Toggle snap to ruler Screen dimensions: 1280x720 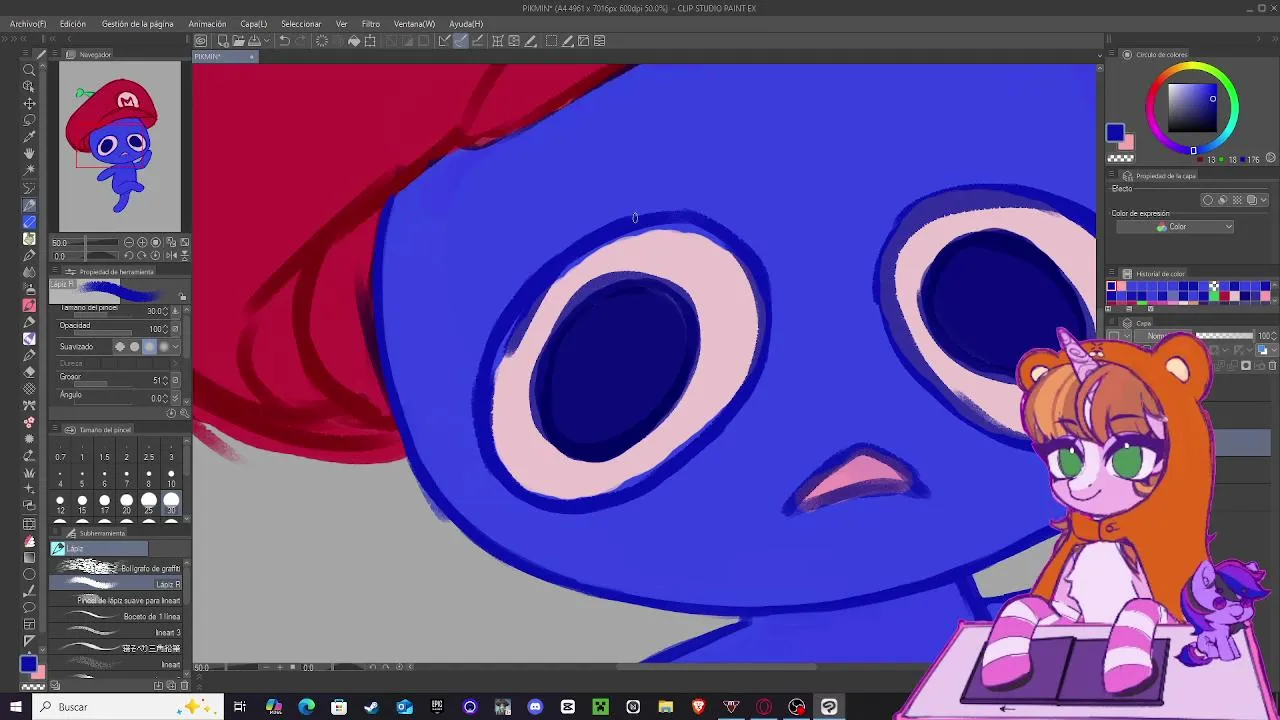pyautogui.click(x=444, y=41)
